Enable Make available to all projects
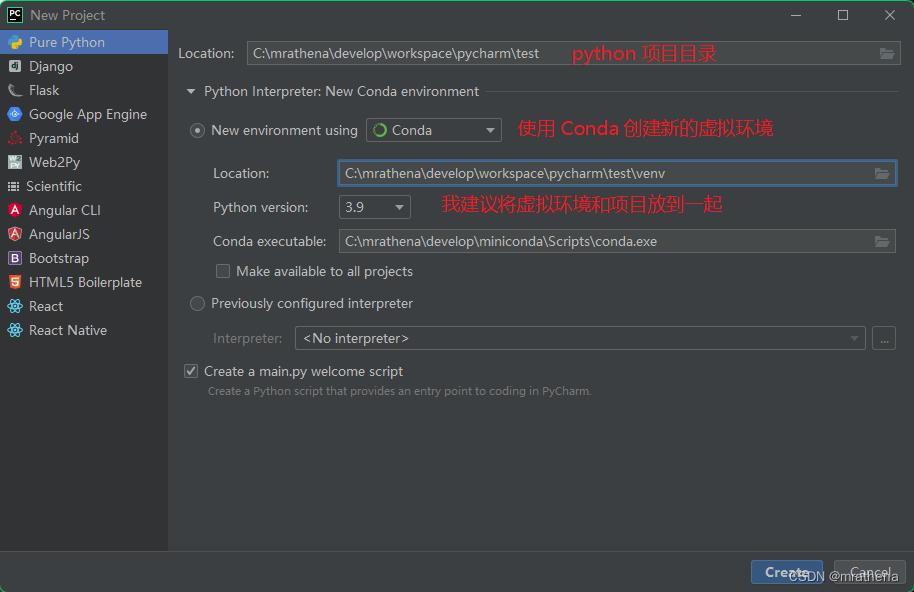 pos(223,271)
